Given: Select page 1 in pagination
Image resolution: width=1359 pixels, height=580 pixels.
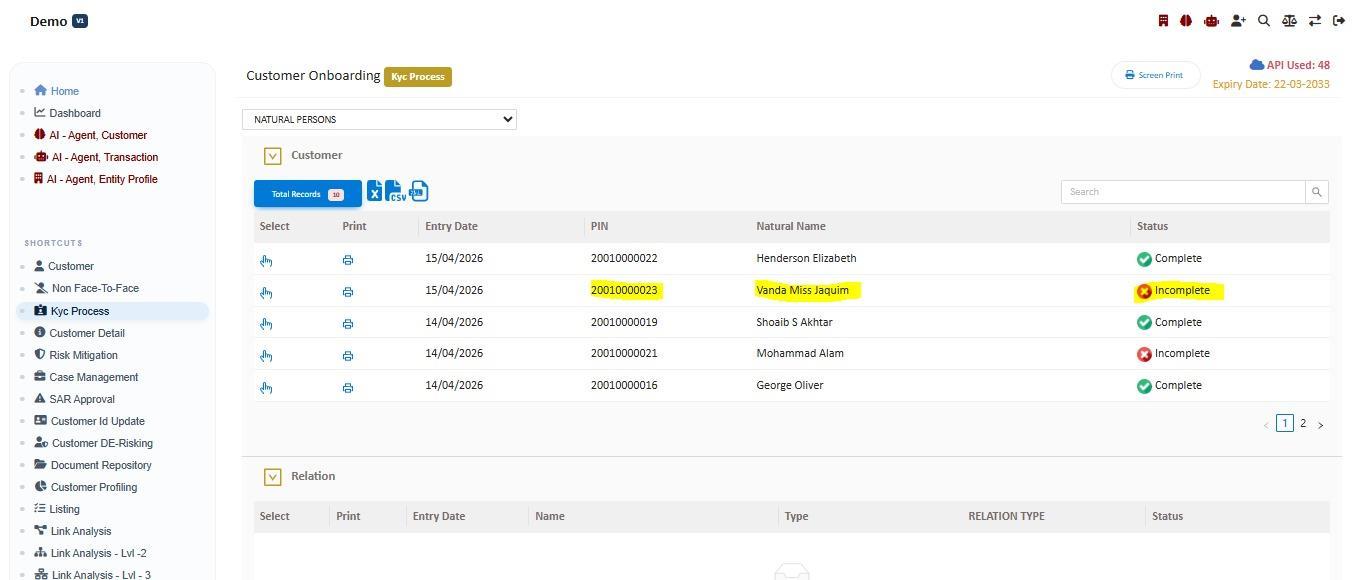Looking at the screenshot, I should [1285, 424].
